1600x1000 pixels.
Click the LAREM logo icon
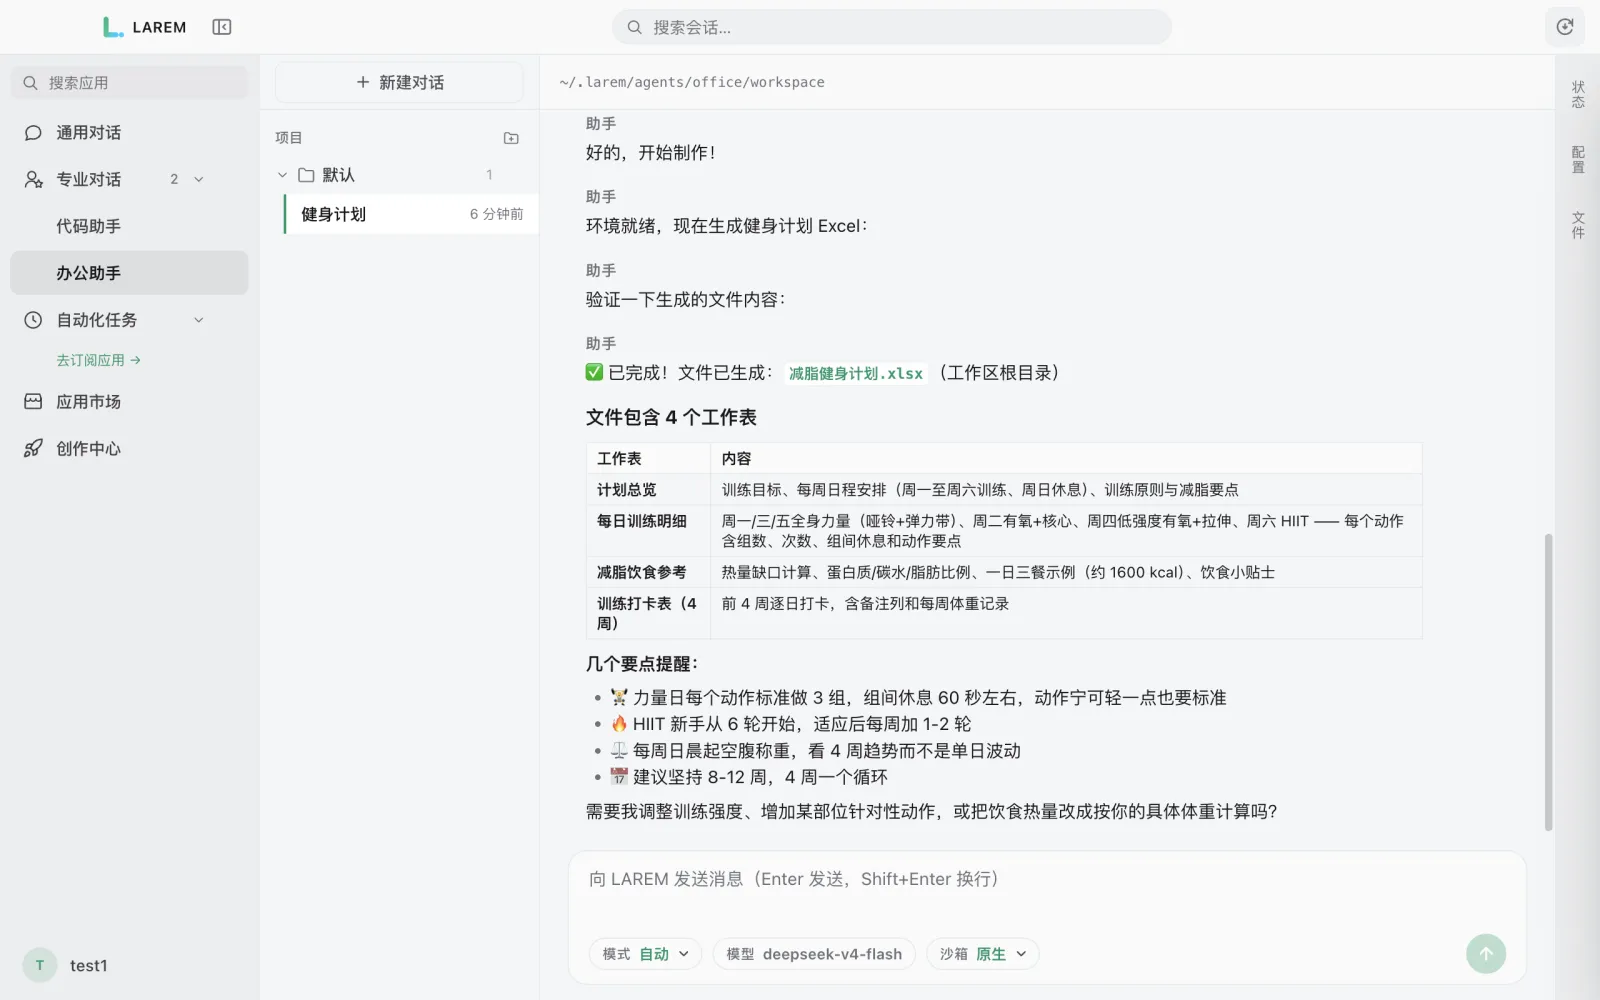(113, 27)
